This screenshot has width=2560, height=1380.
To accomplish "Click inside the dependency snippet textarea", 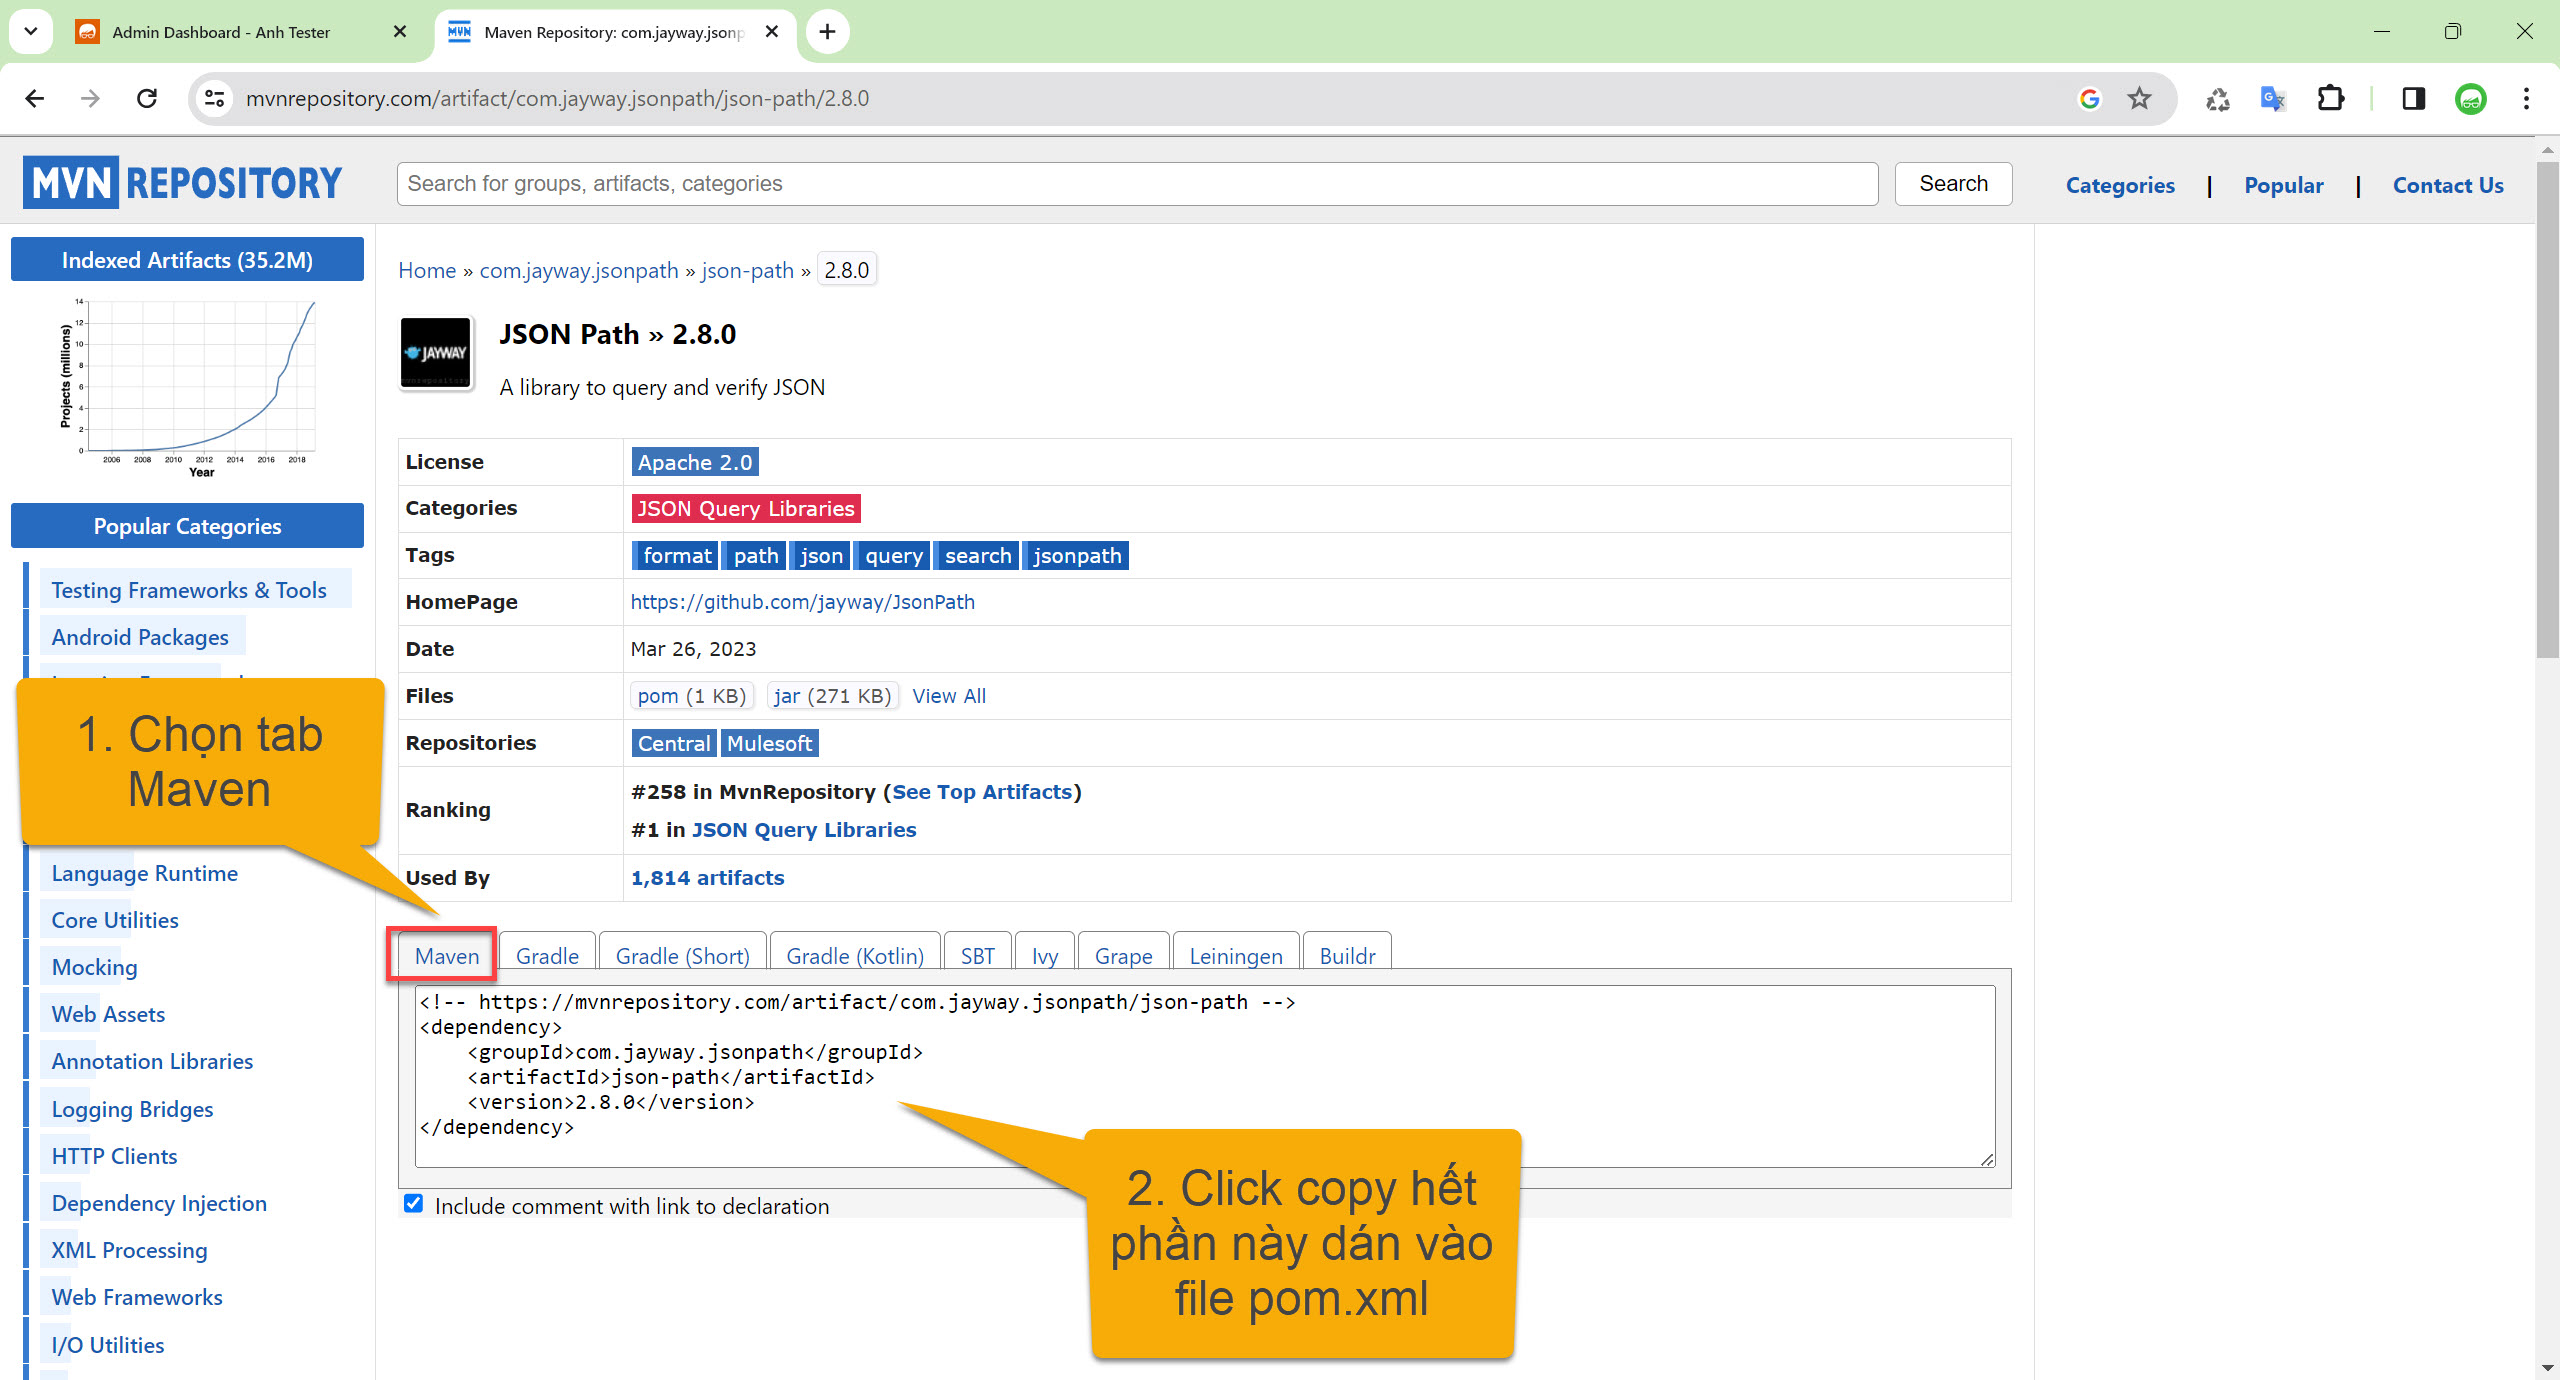I will [x=1205, y=1076].
